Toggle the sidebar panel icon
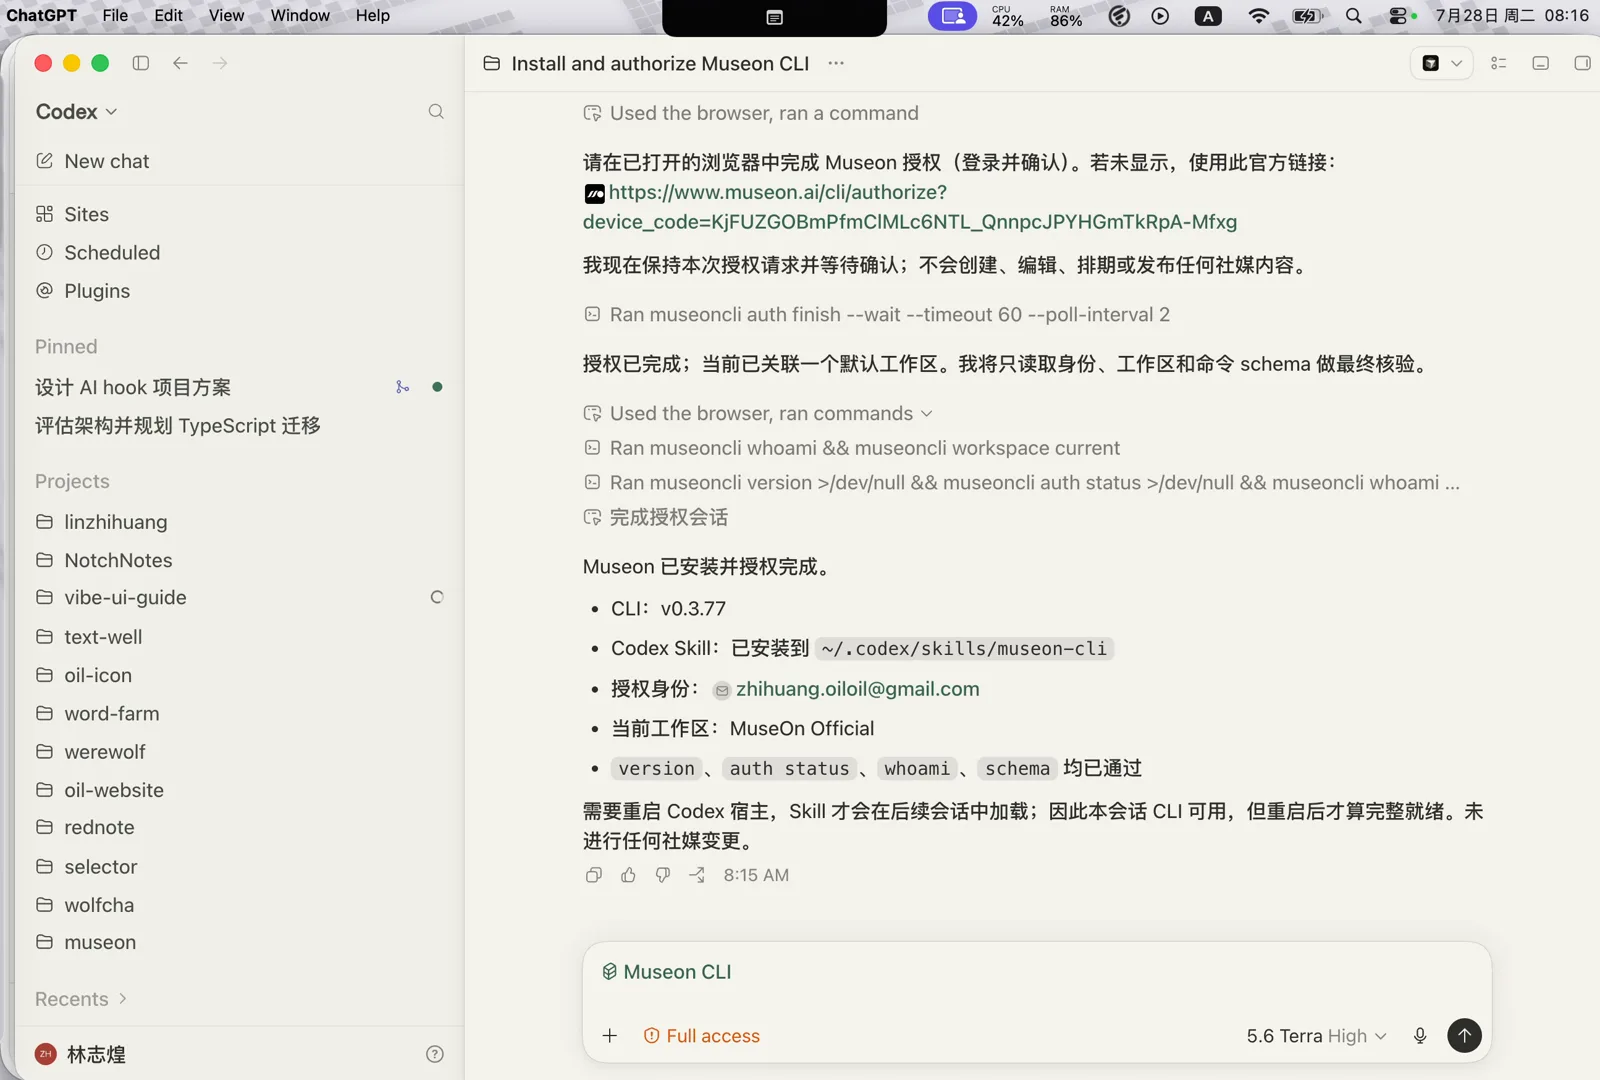The height and width of the screenshot is (1080, 1600). point(141,63)
